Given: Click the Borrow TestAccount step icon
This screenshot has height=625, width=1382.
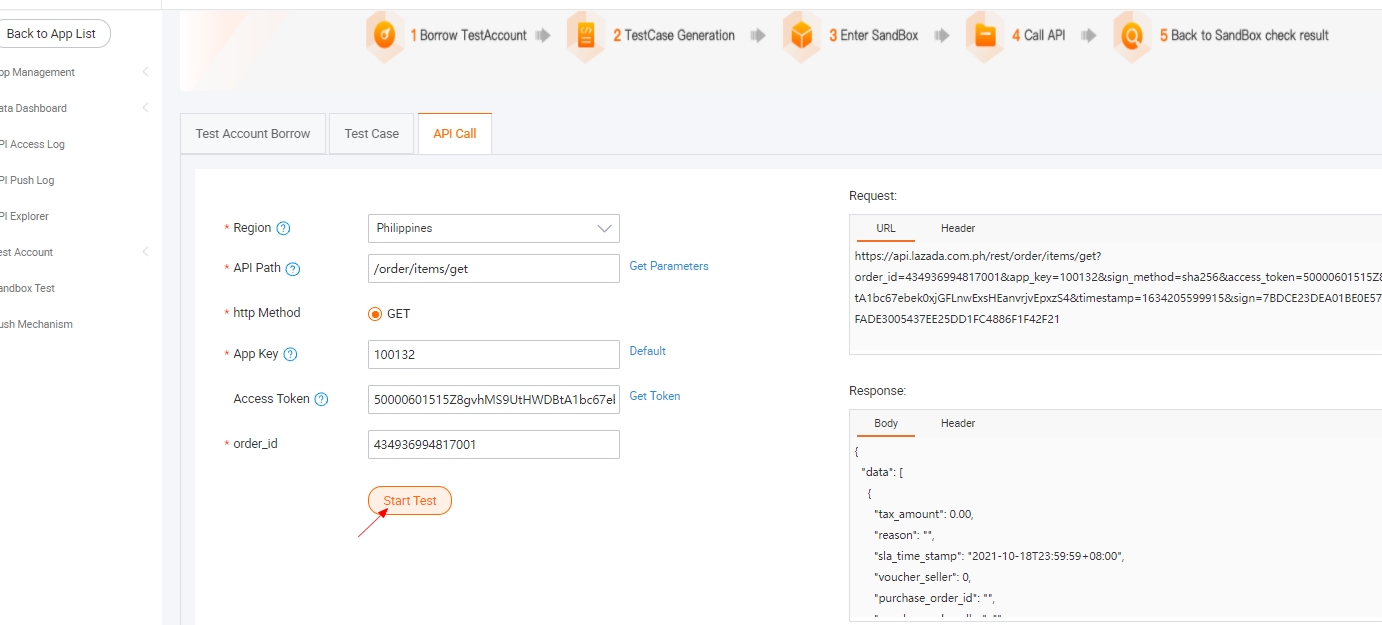Looking at the screenshot, I should tap(385, 36).
